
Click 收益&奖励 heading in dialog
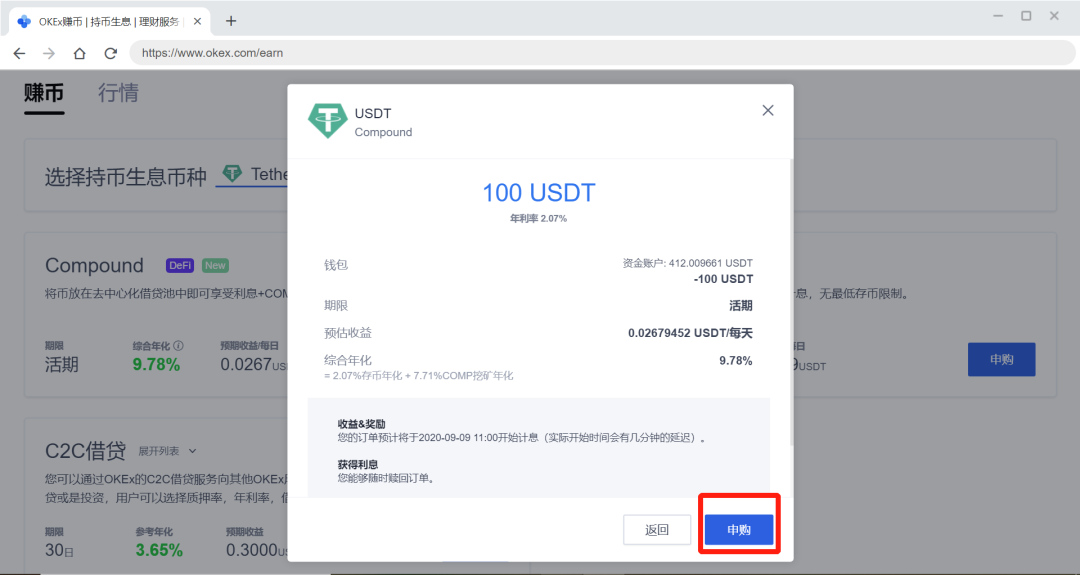362,424
